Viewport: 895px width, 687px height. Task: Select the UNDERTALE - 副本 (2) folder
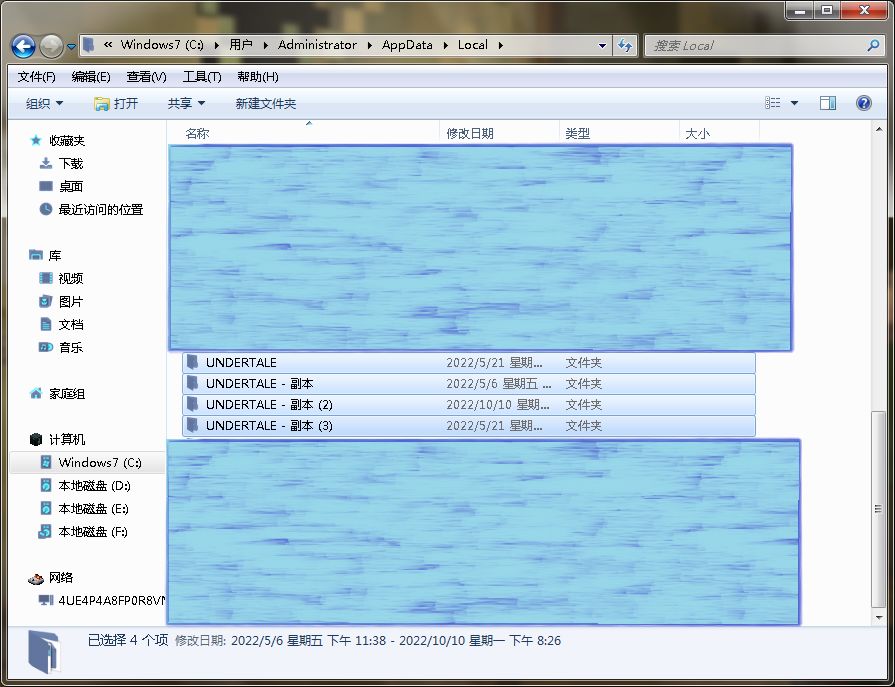(469, 405)
